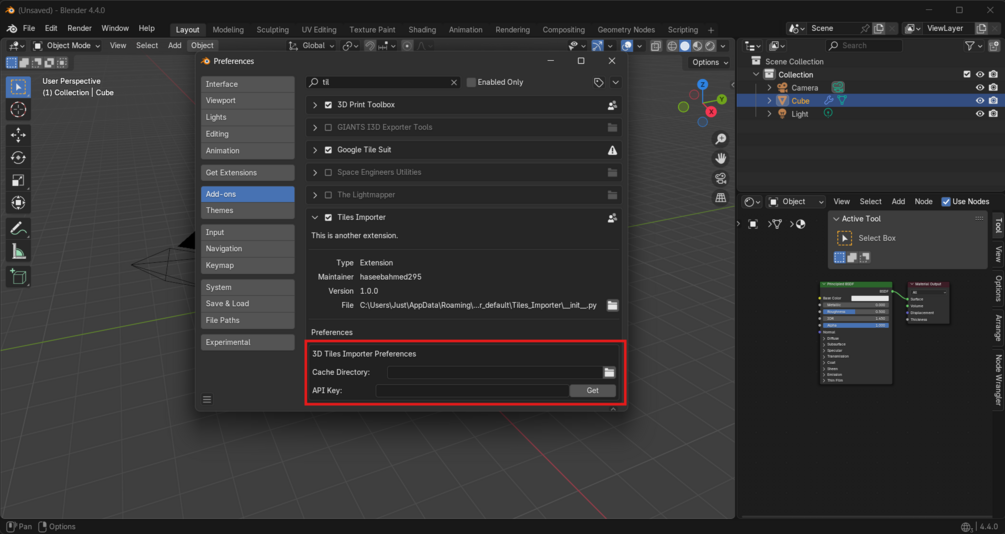1005x534 pixels.
Task: Expand the Camera item in outliner
Action: click(769, 88)
